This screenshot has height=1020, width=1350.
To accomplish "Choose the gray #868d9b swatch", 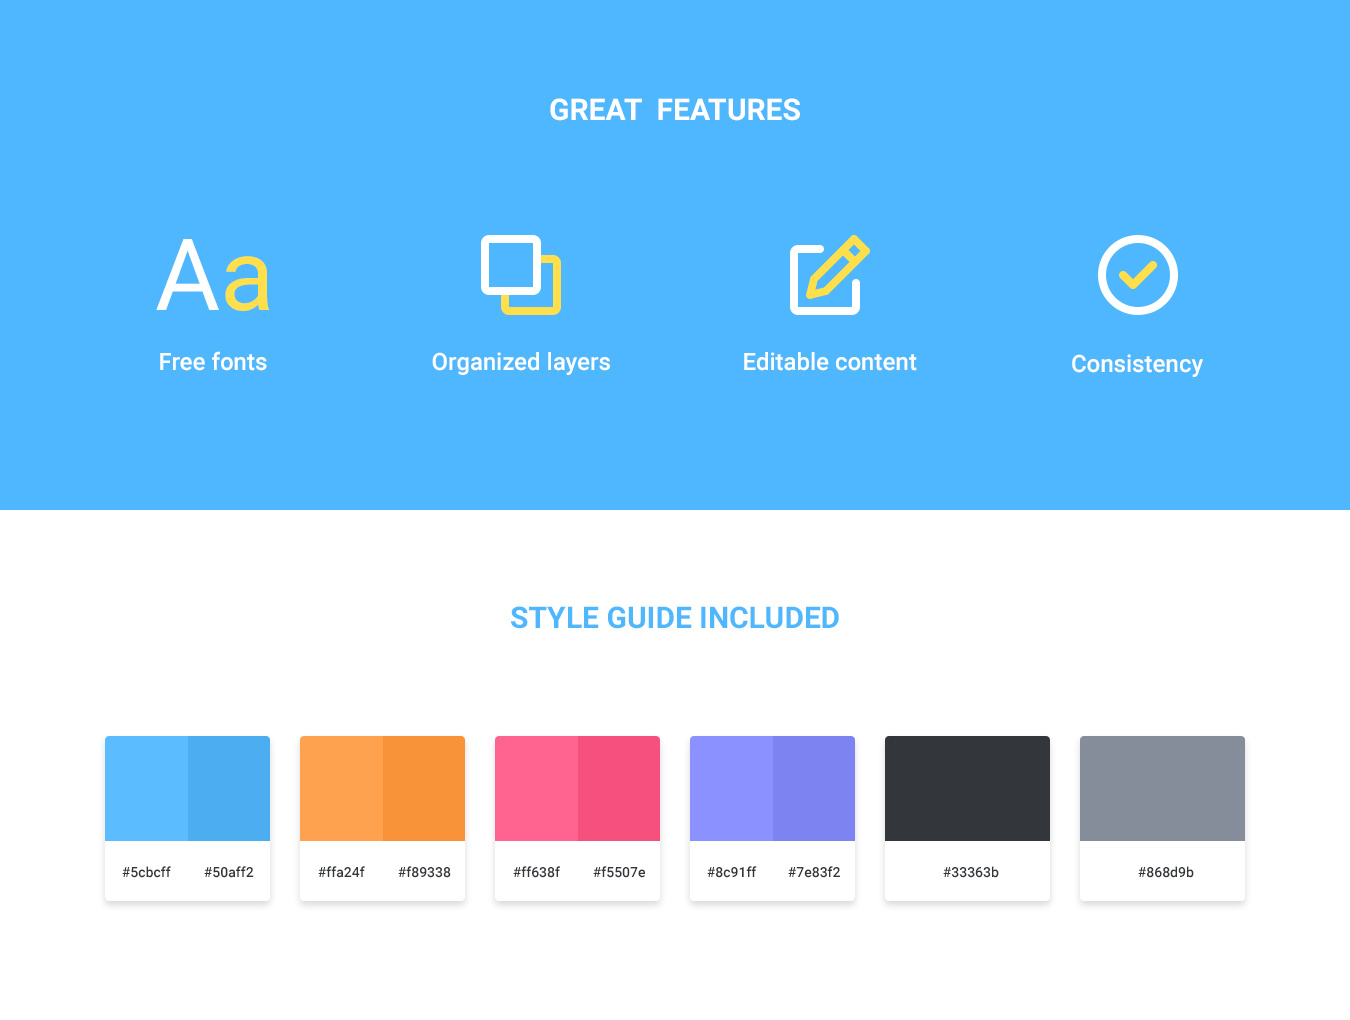I will (x=1162, y=788).
